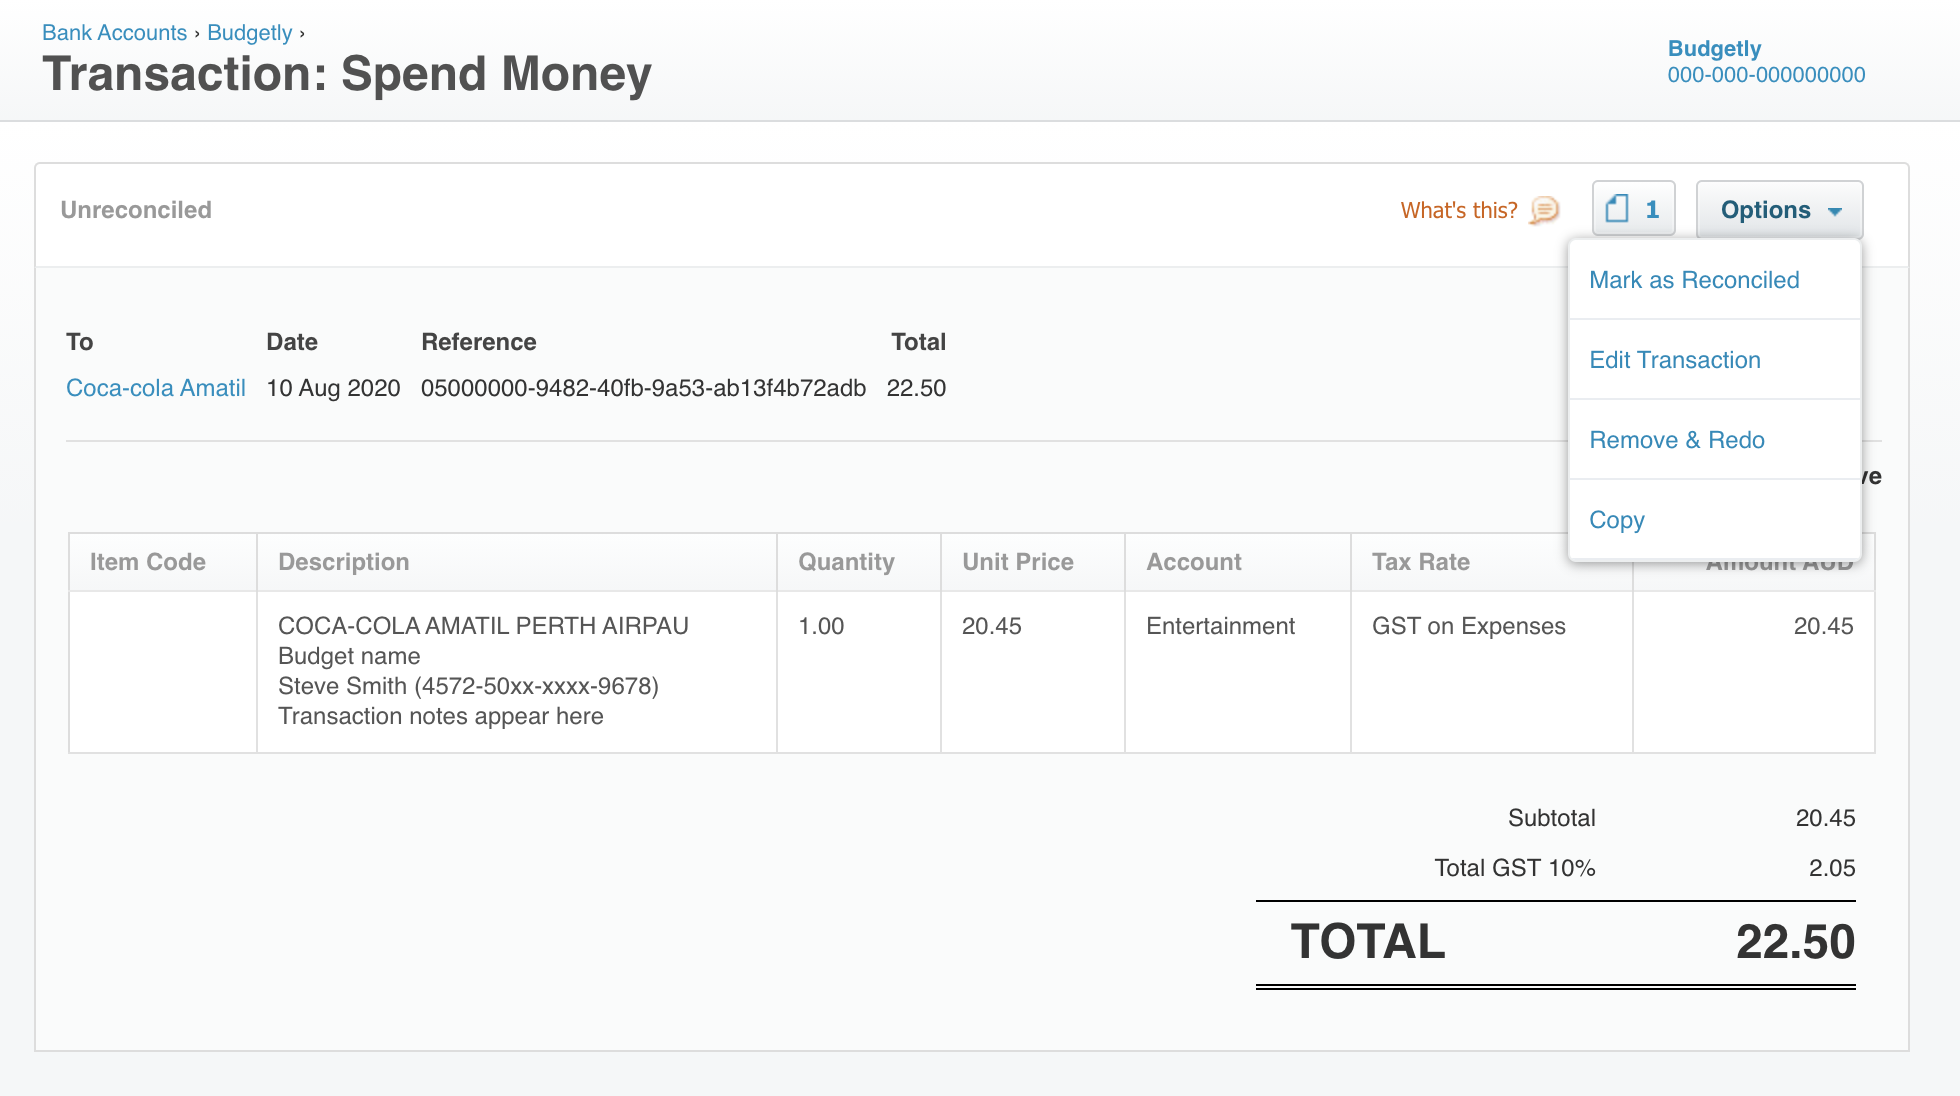The image size is (1960, 1096).
Task: Open Budgetly from the breadcrumb trail
Action: pos(250,32)
